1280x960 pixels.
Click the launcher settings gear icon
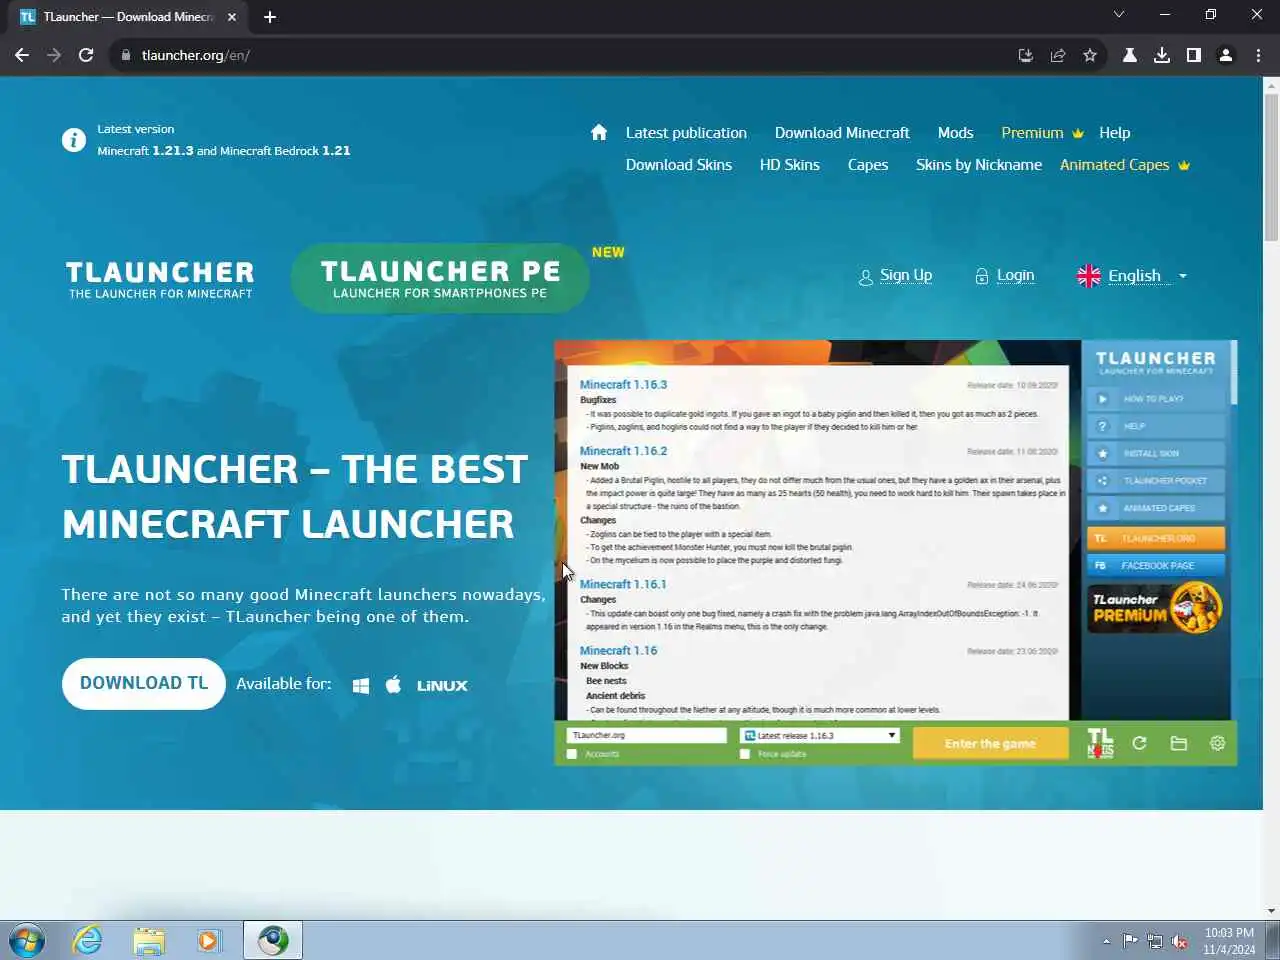coord(1217,743)
